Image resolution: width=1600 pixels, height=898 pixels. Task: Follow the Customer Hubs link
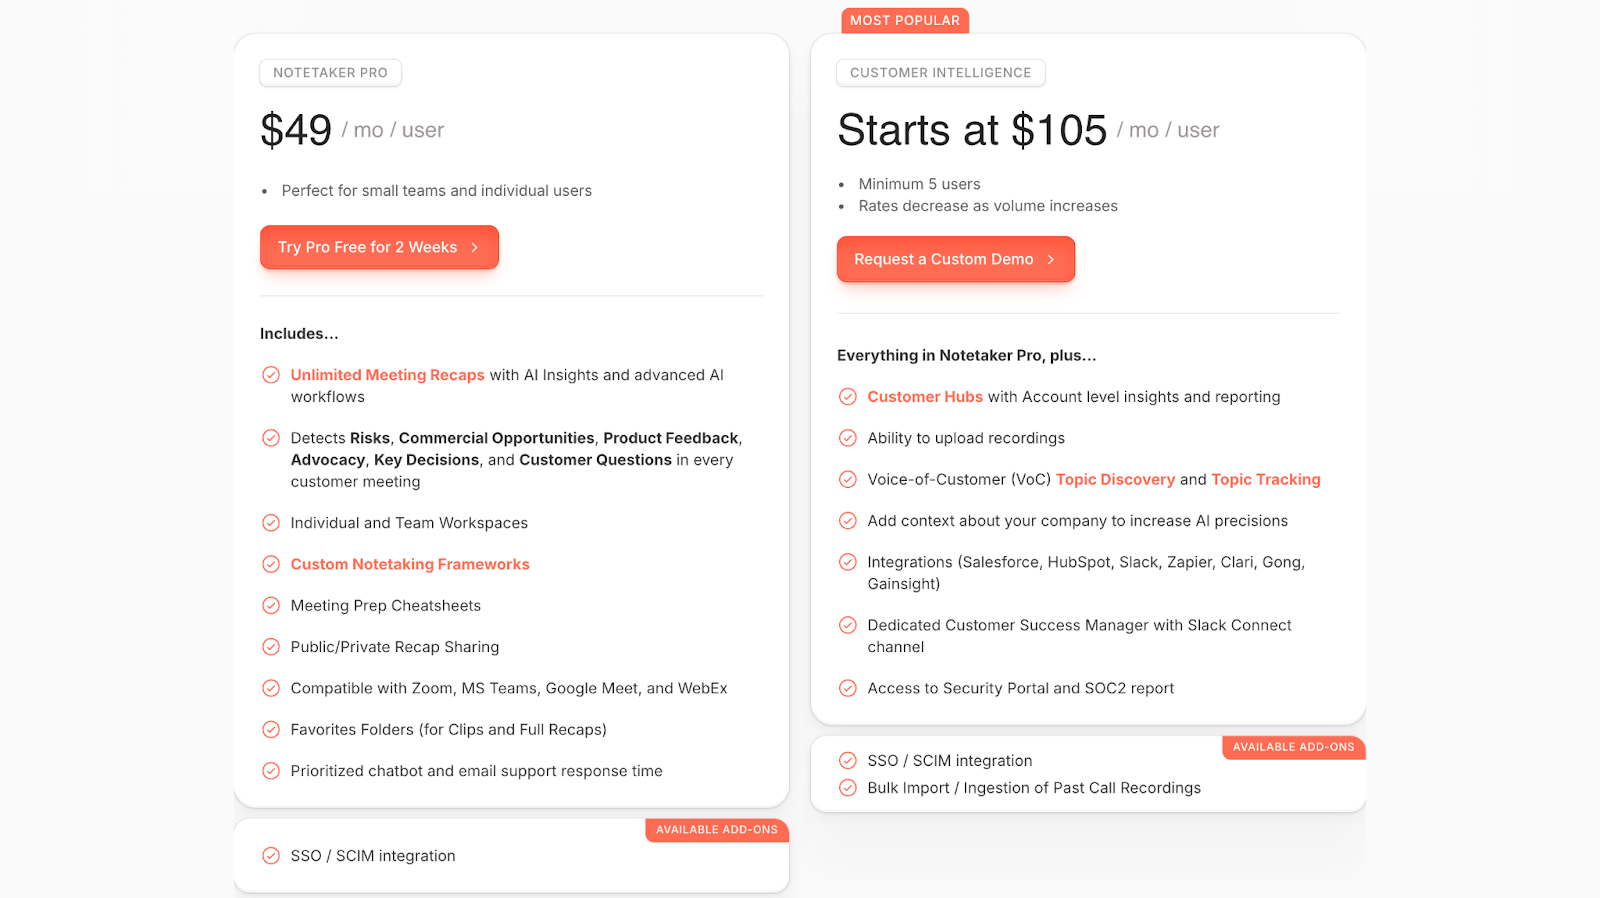tap(925, 397)
